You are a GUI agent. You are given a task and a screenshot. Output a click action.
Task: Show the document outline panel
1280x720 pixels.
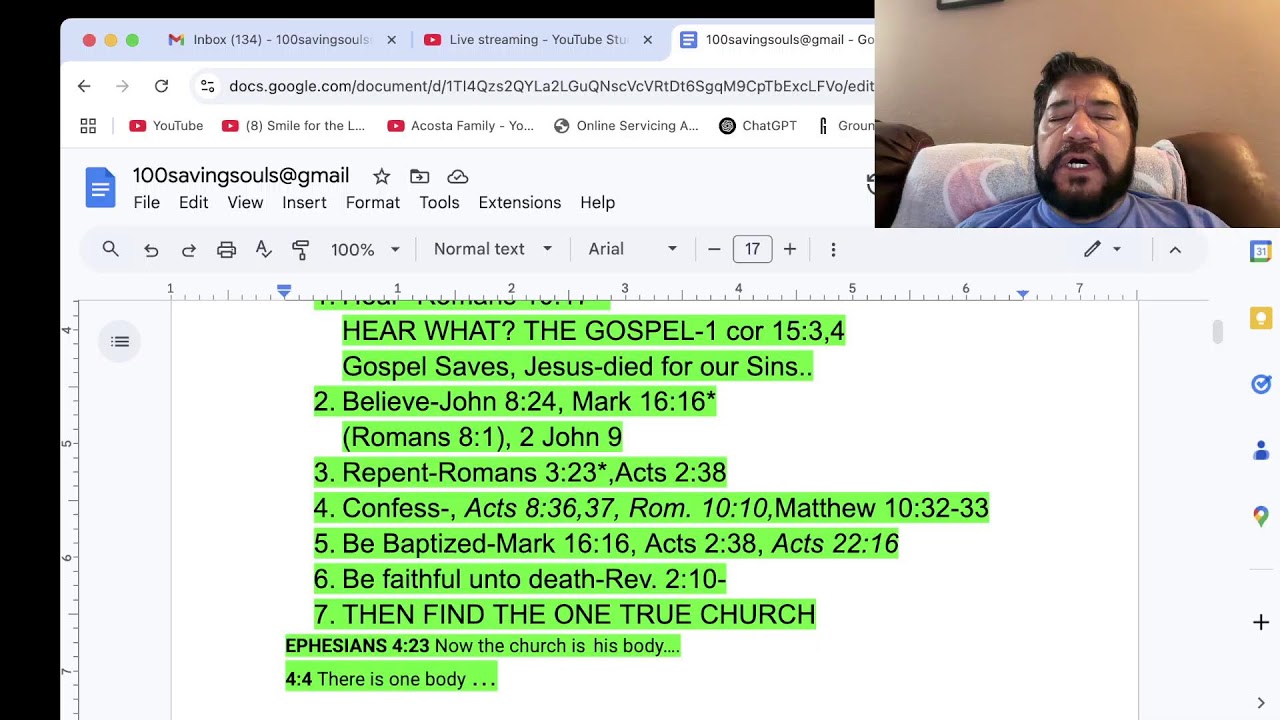pos(120,342)
